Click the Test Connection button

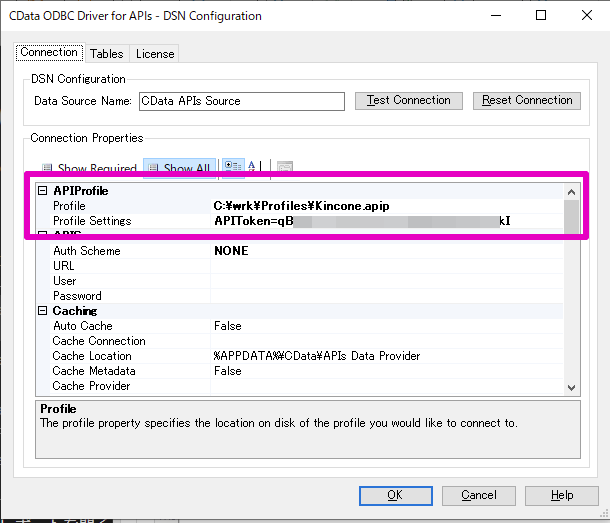(x=409, y=101)
